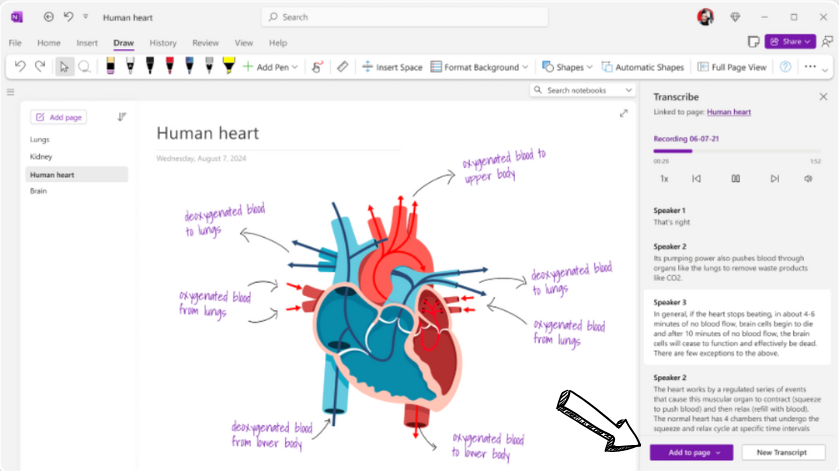Image resolution: width=839 pixels, height=471 pixels.
Task: Open the ribbon more options ellipsis
Action: (x=810, y=67)
